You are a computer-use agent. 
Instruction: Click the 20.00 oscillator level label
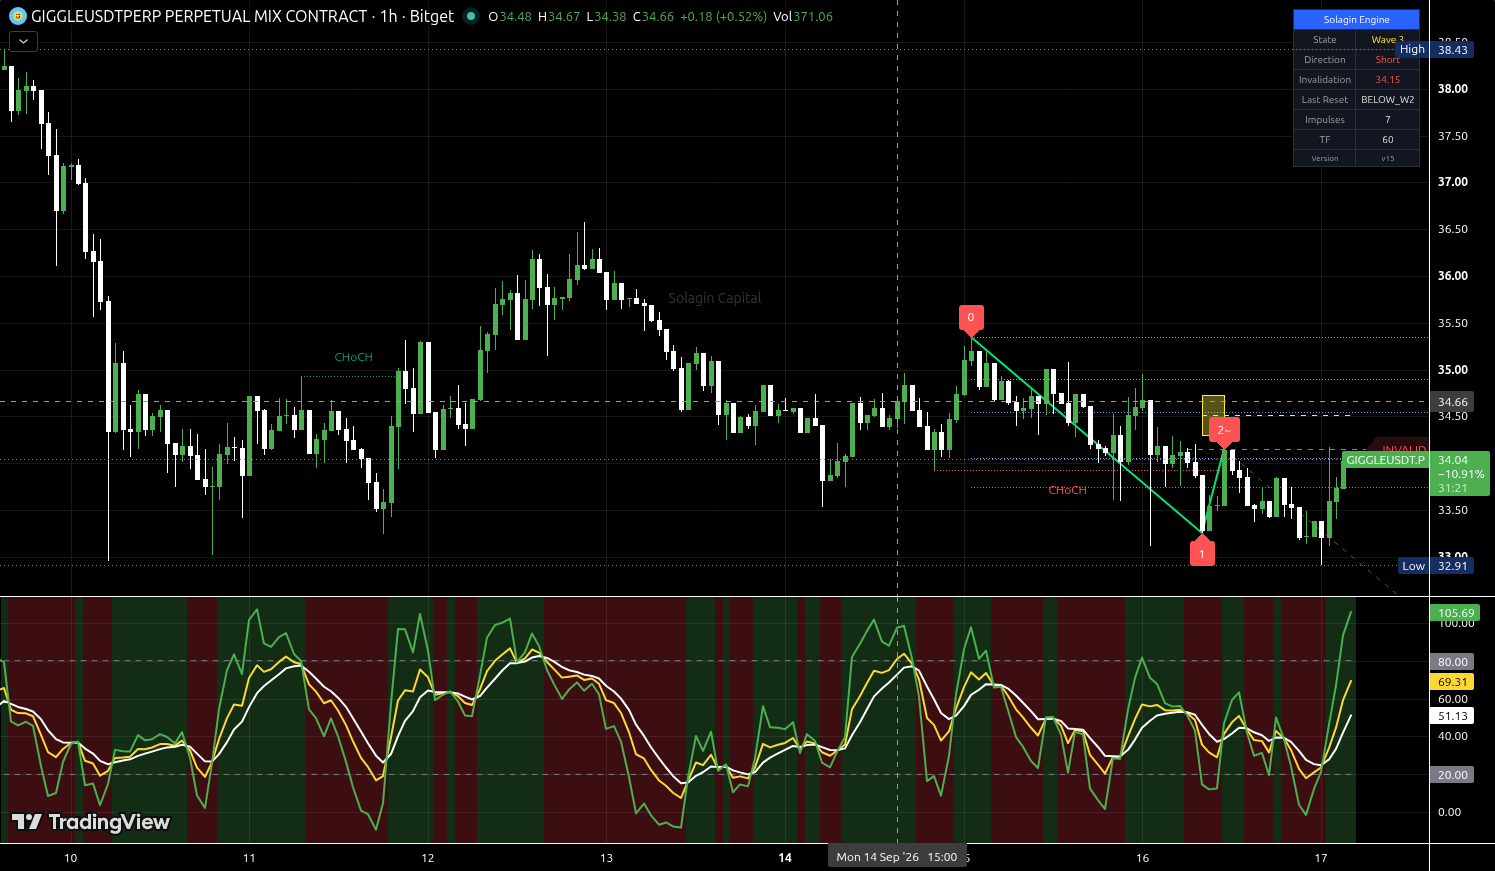pos(1452,775)
